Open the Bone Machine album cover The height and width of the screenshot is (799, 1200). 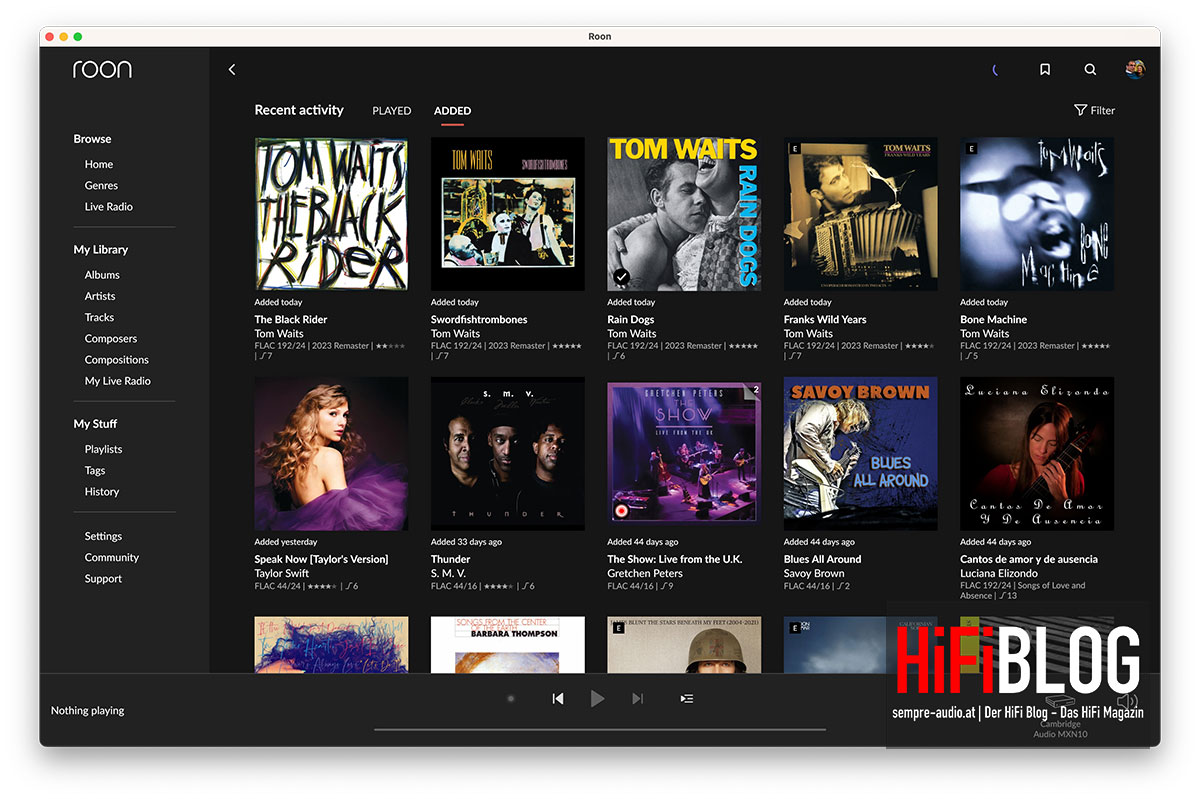pos(1037,214)
